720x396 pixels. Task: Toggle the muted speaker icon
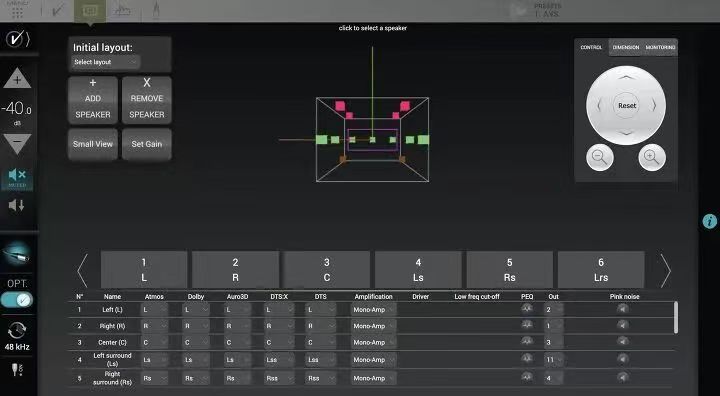point(17,177)
